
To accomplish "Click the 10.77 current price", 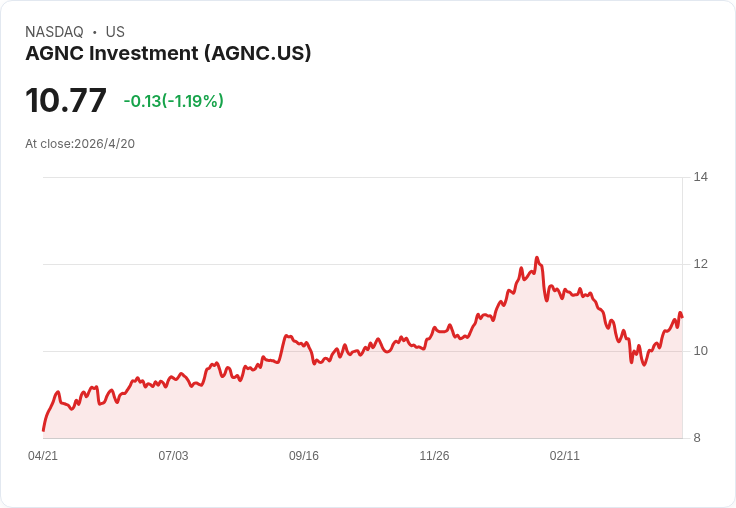I will [x=66, y=101].
